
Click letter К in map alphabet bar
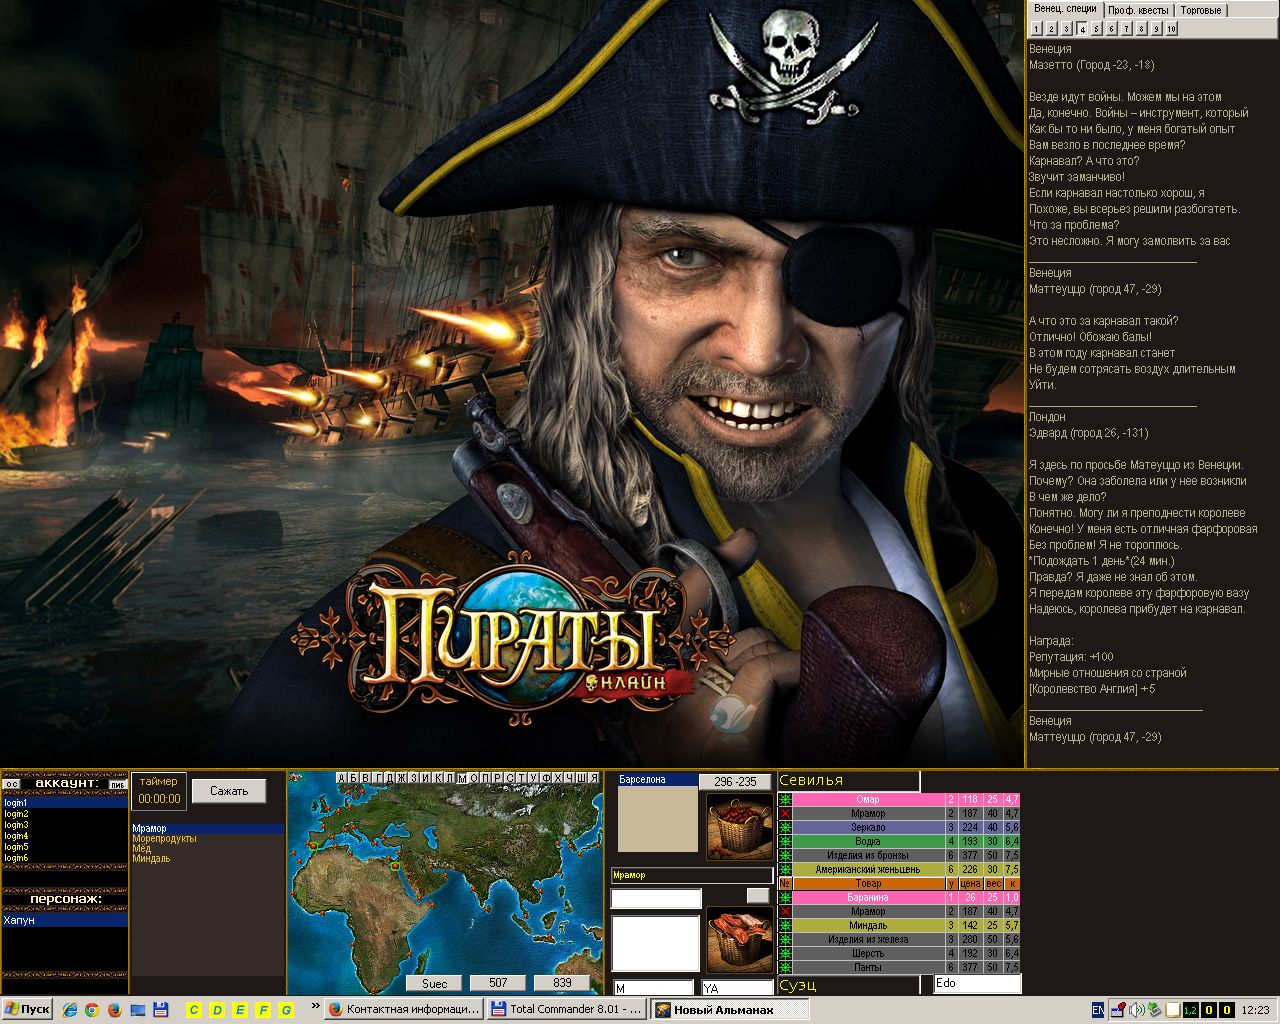coord(438,778)
